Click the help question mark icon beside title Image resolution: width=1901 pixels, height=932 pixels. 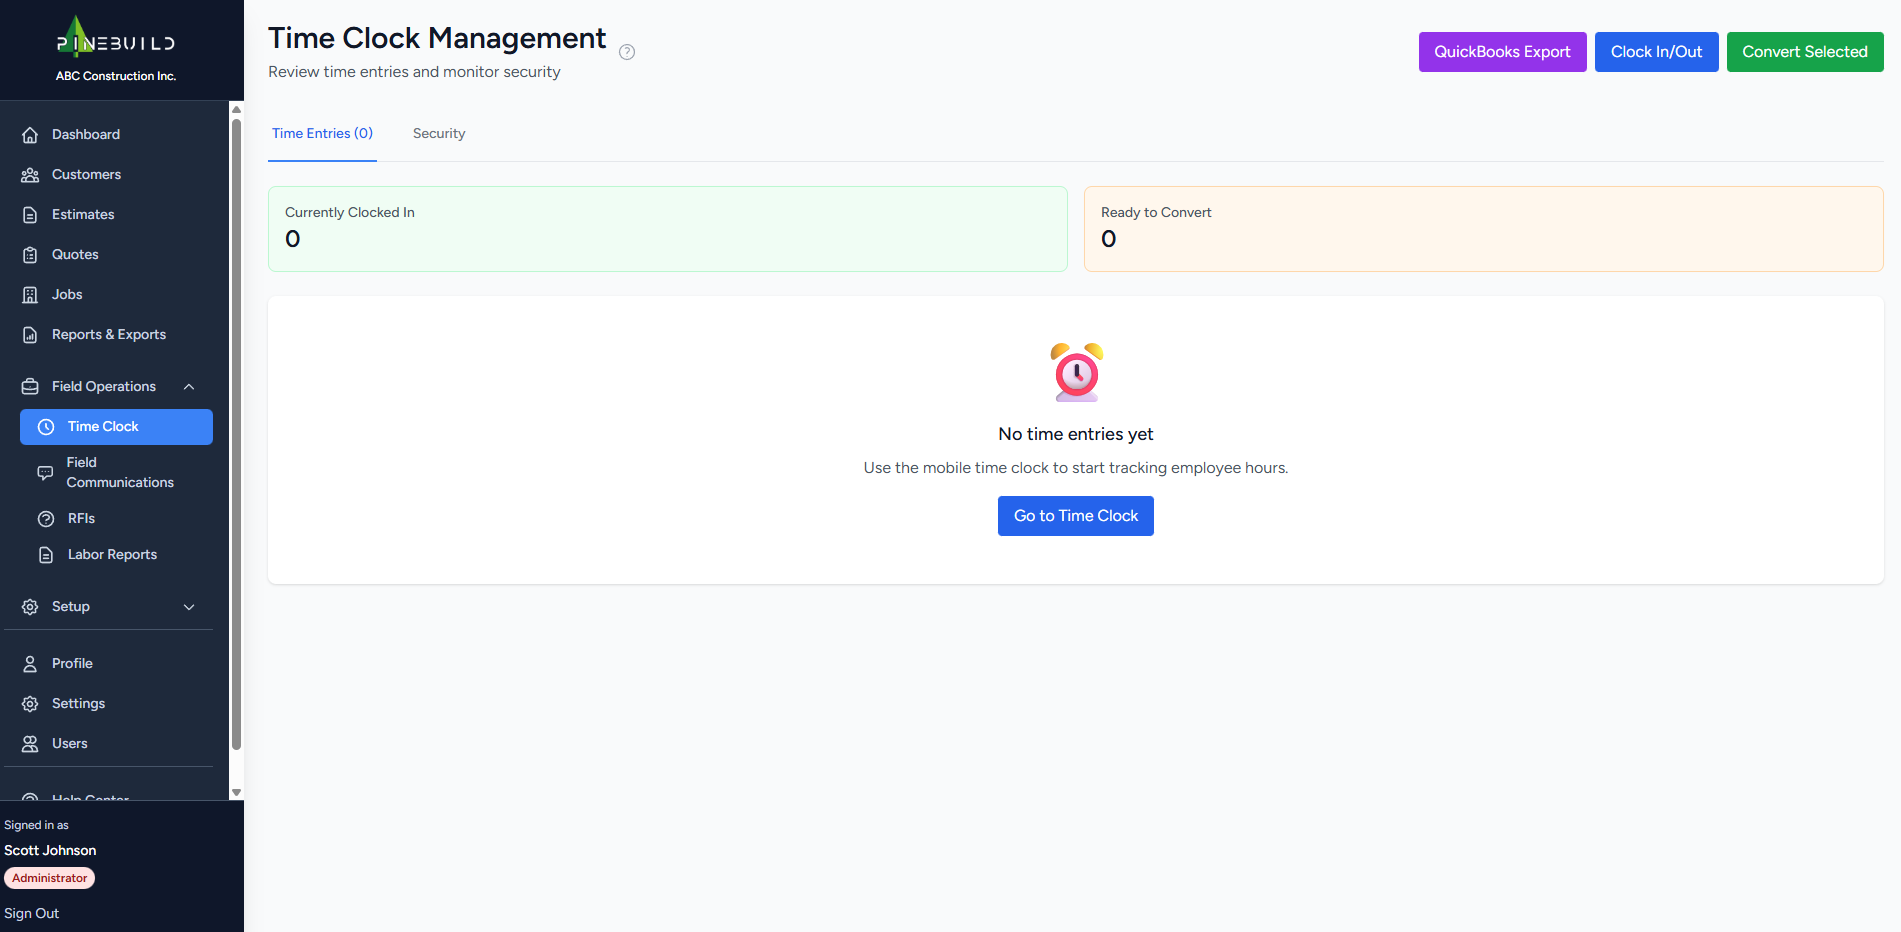click(627, 52)
